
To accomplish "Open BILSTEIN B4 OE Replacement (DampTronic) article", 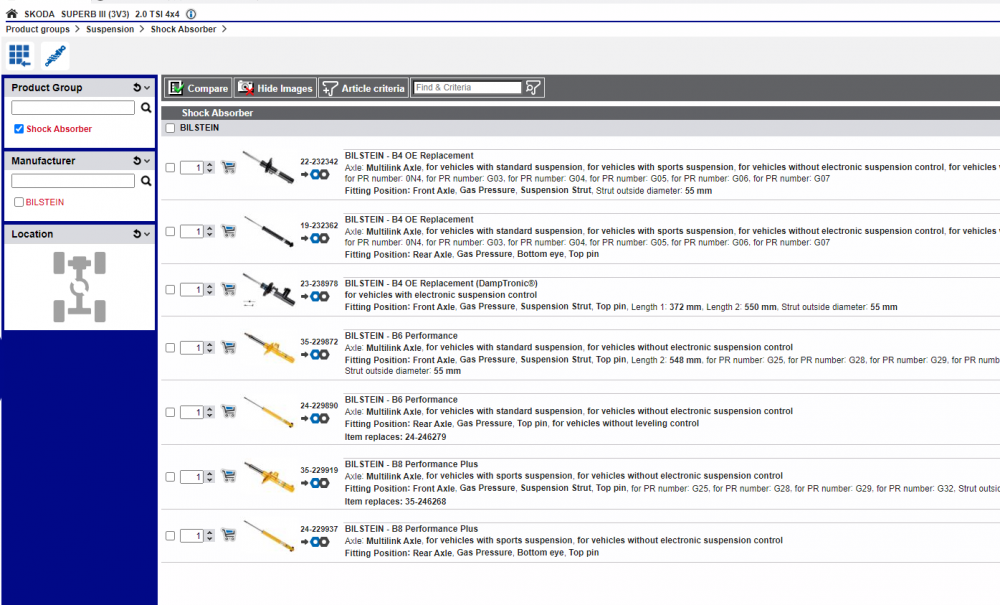I will point(441,283).
